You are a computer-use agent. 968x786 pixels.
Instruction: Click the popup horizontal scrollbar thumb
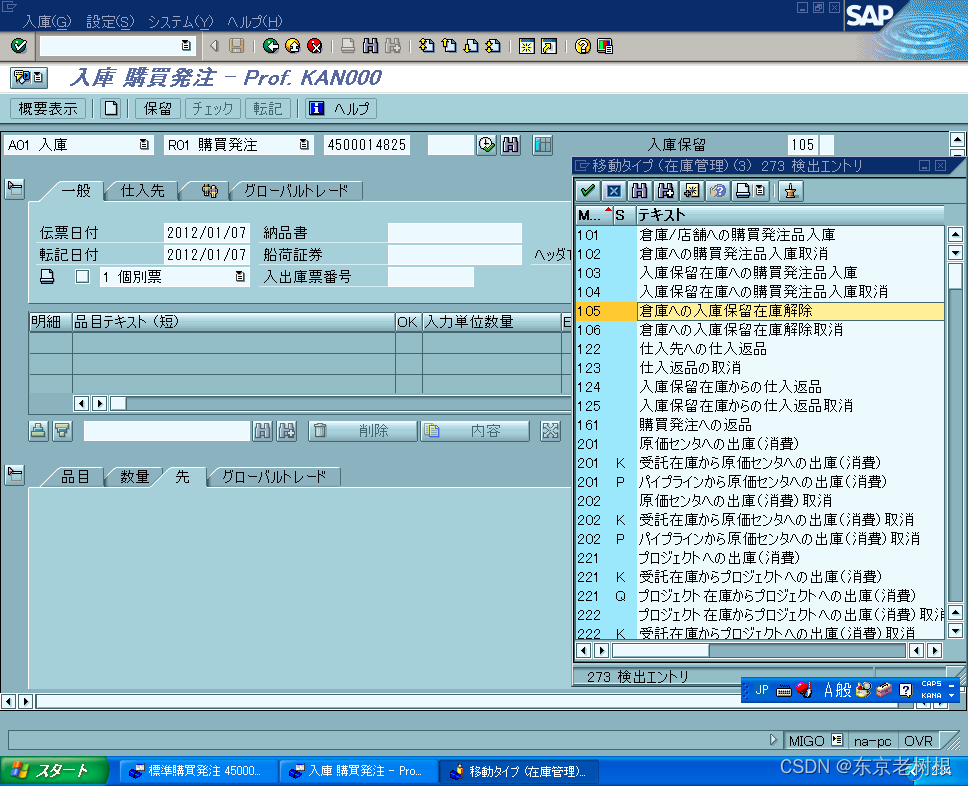661,650
